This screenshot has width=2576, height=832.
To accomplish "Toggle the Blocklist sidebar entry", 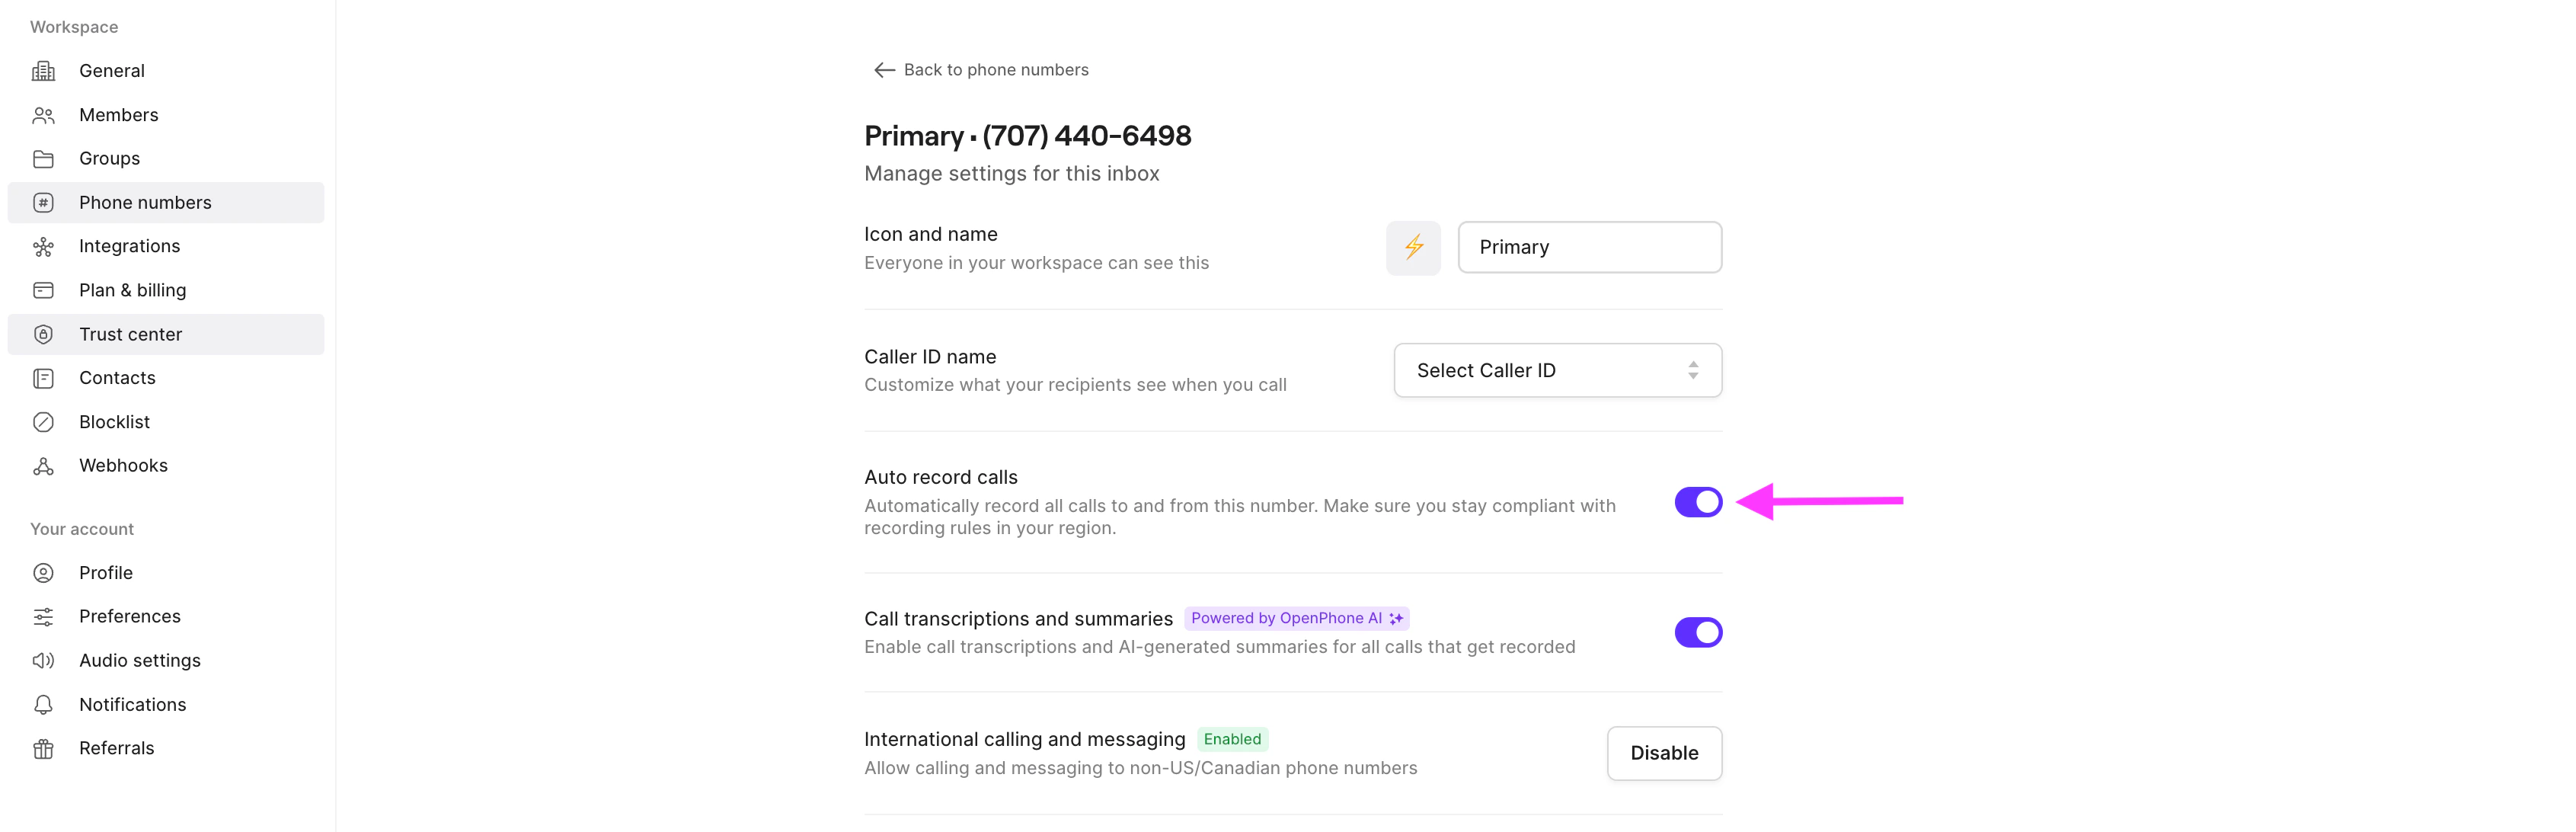I will [x=114, y=421].
